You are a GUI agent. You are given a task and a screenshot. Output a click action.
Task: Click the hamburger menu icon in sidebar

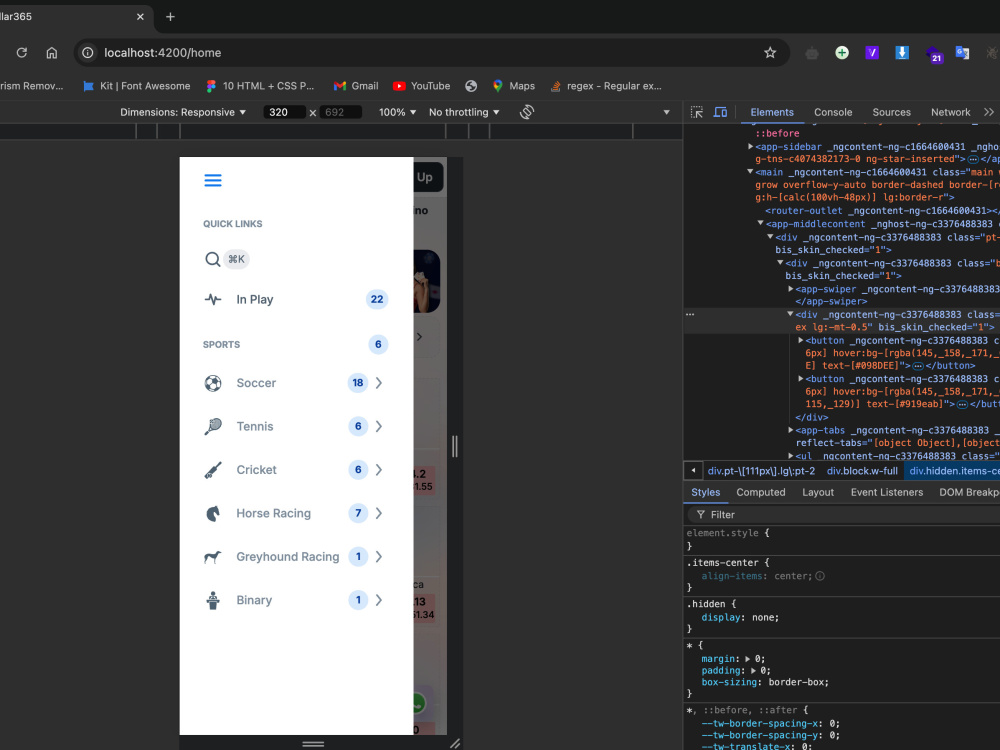[x=213, y=180]
